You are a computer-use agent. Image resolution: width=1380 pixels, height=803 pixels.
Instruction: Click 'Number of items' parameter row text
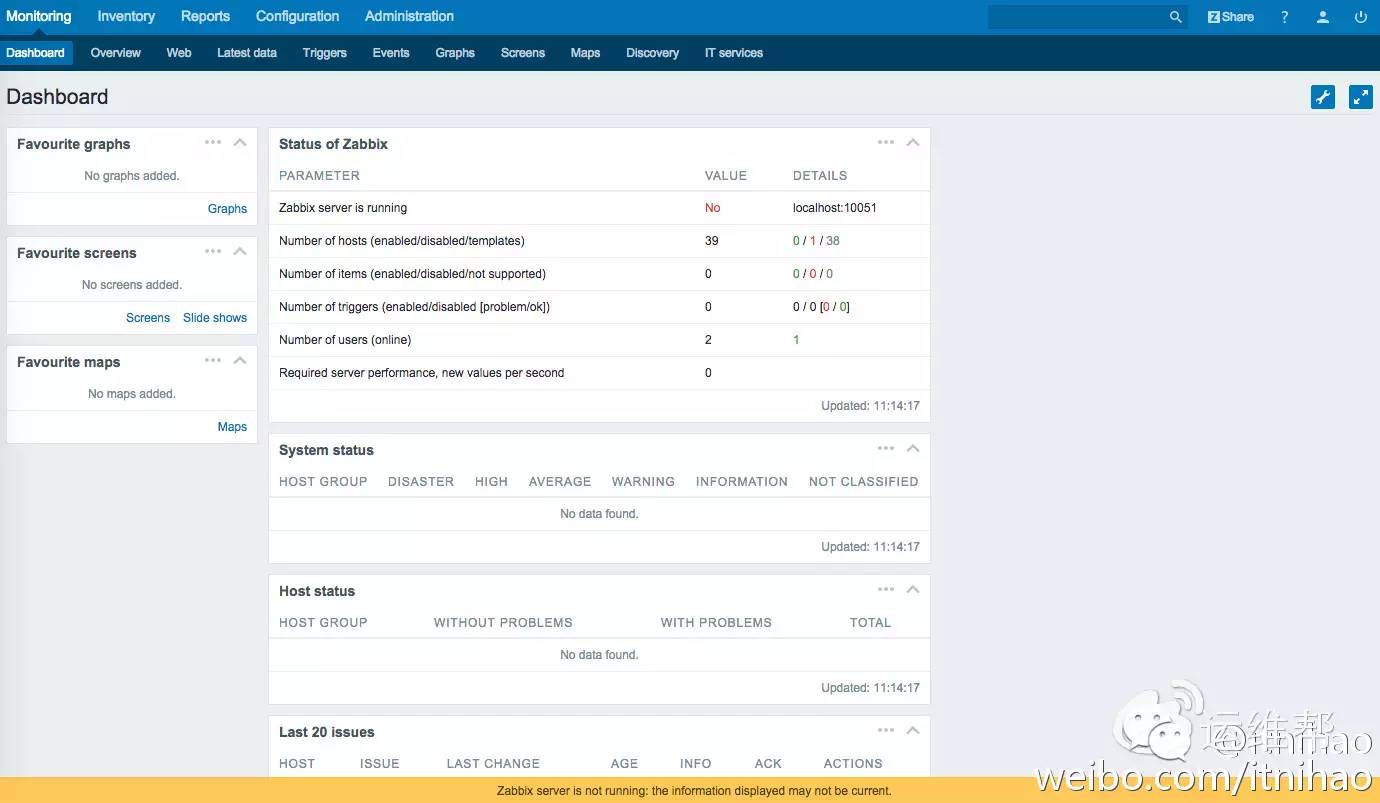[x=412, y=274]
